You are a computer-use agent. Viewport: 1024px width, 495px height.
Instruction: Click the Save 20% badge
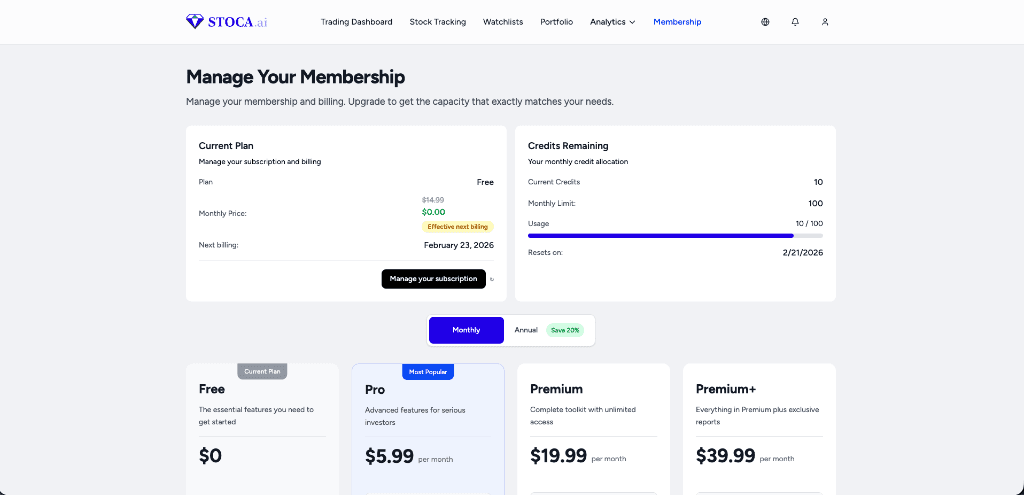[565, 330]
